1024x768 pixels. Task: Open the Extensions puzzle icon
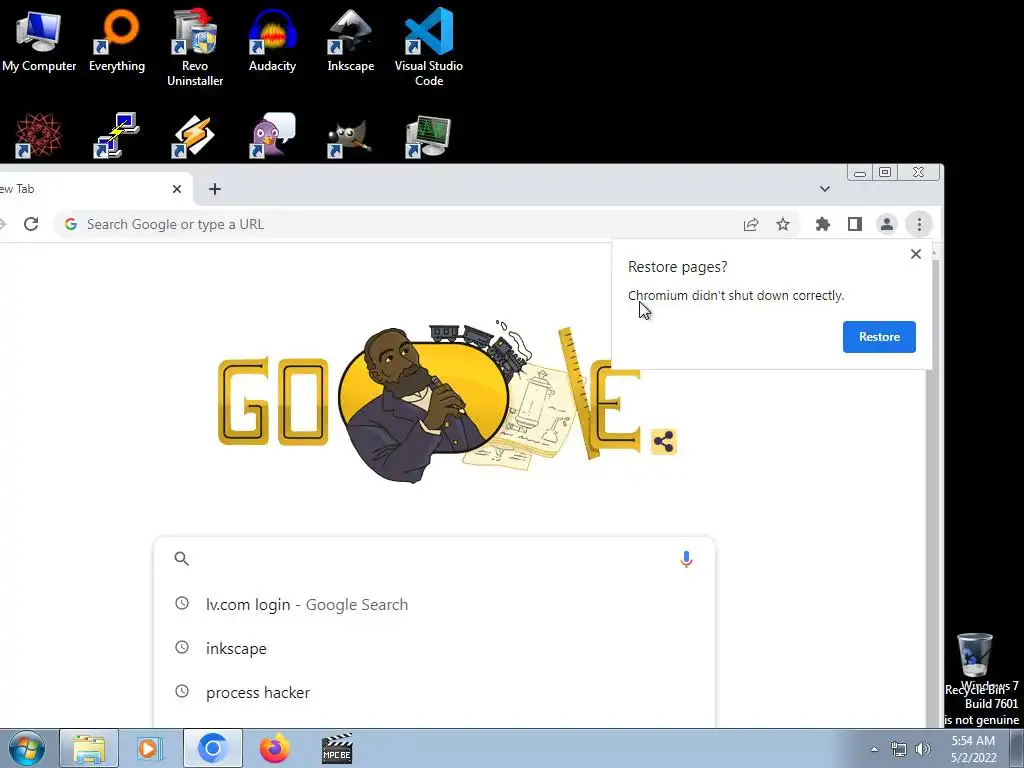[823, 225]
